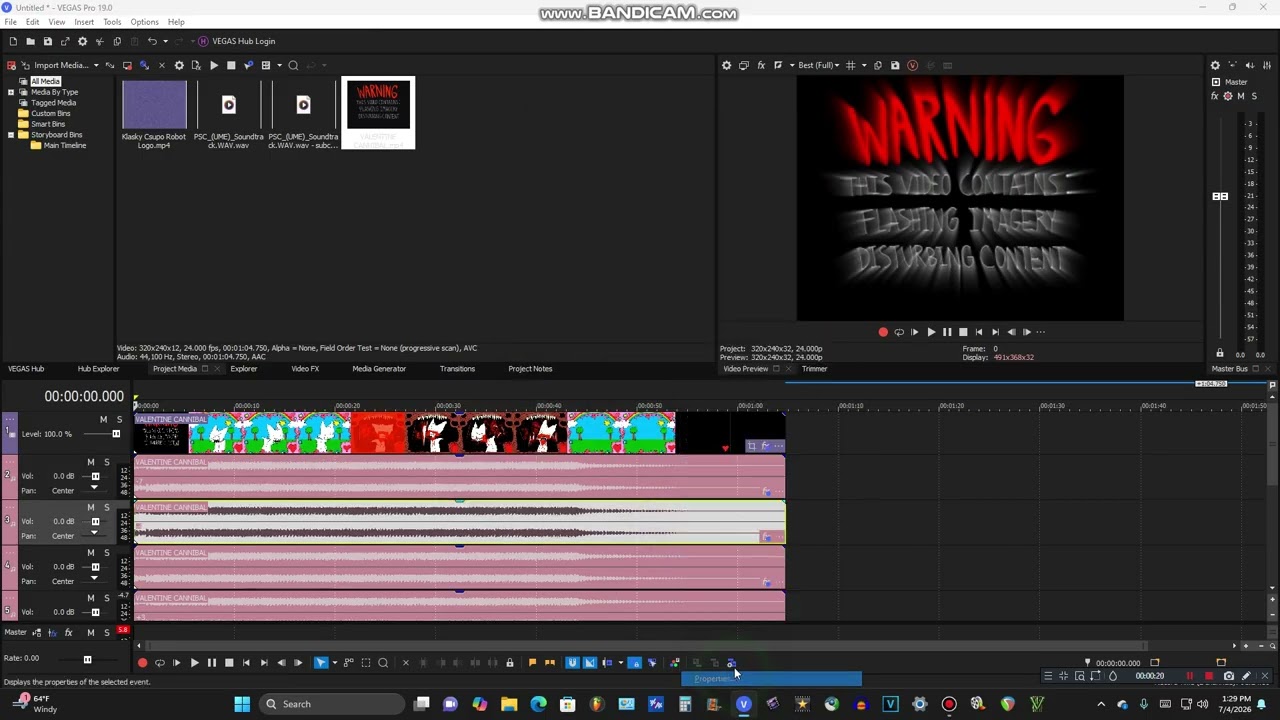Open Master Bus mixer properties gear

tap(1215, 65)
